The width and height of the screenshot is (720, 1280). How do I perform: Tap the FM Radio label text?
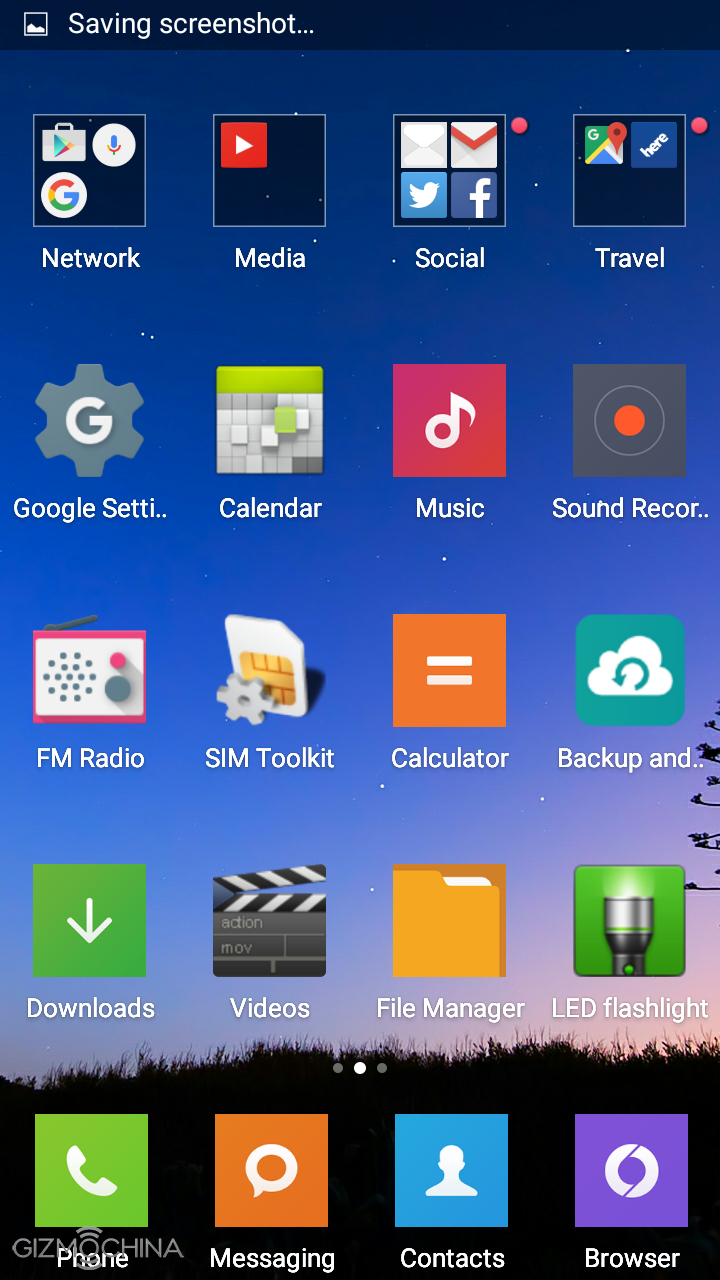click(x=91, y=758)
